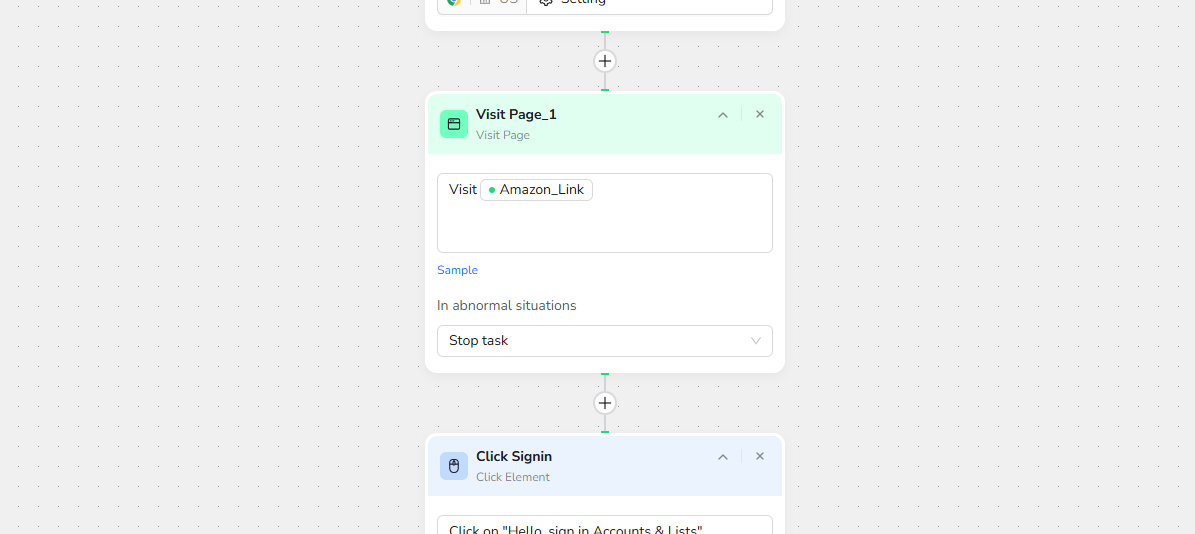Click the plus button above Visit Page_1
The height and width of the screenshot is (534, 1195).
(x=605, y=61)
